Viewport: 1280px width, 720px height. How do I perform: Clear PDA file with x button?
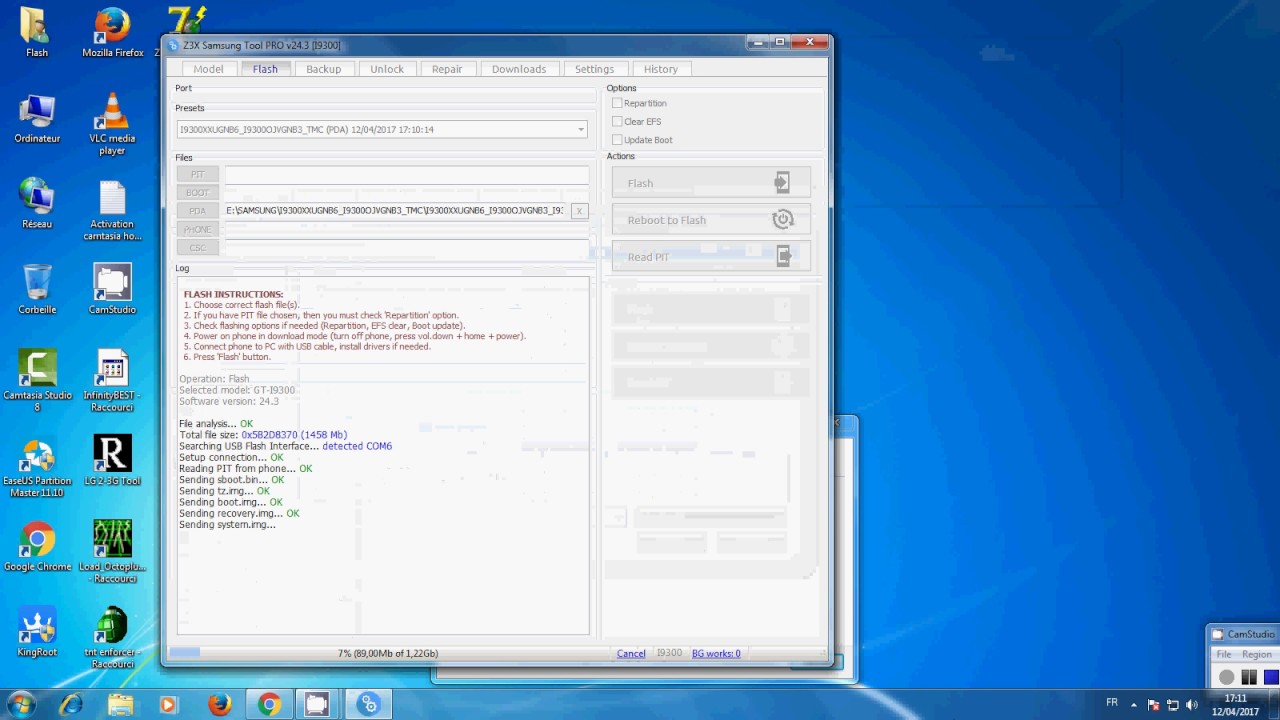579,211
